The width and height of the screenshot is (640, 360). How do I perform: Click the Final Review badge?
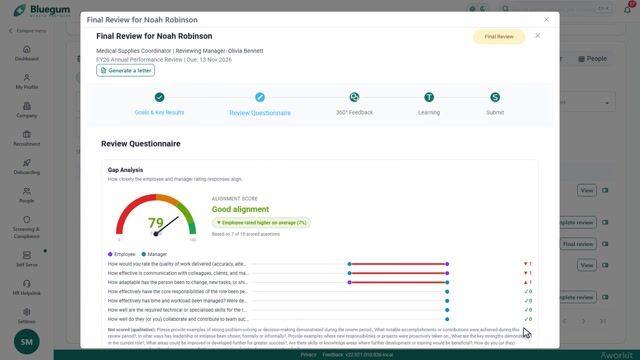[x=499, y=37]
